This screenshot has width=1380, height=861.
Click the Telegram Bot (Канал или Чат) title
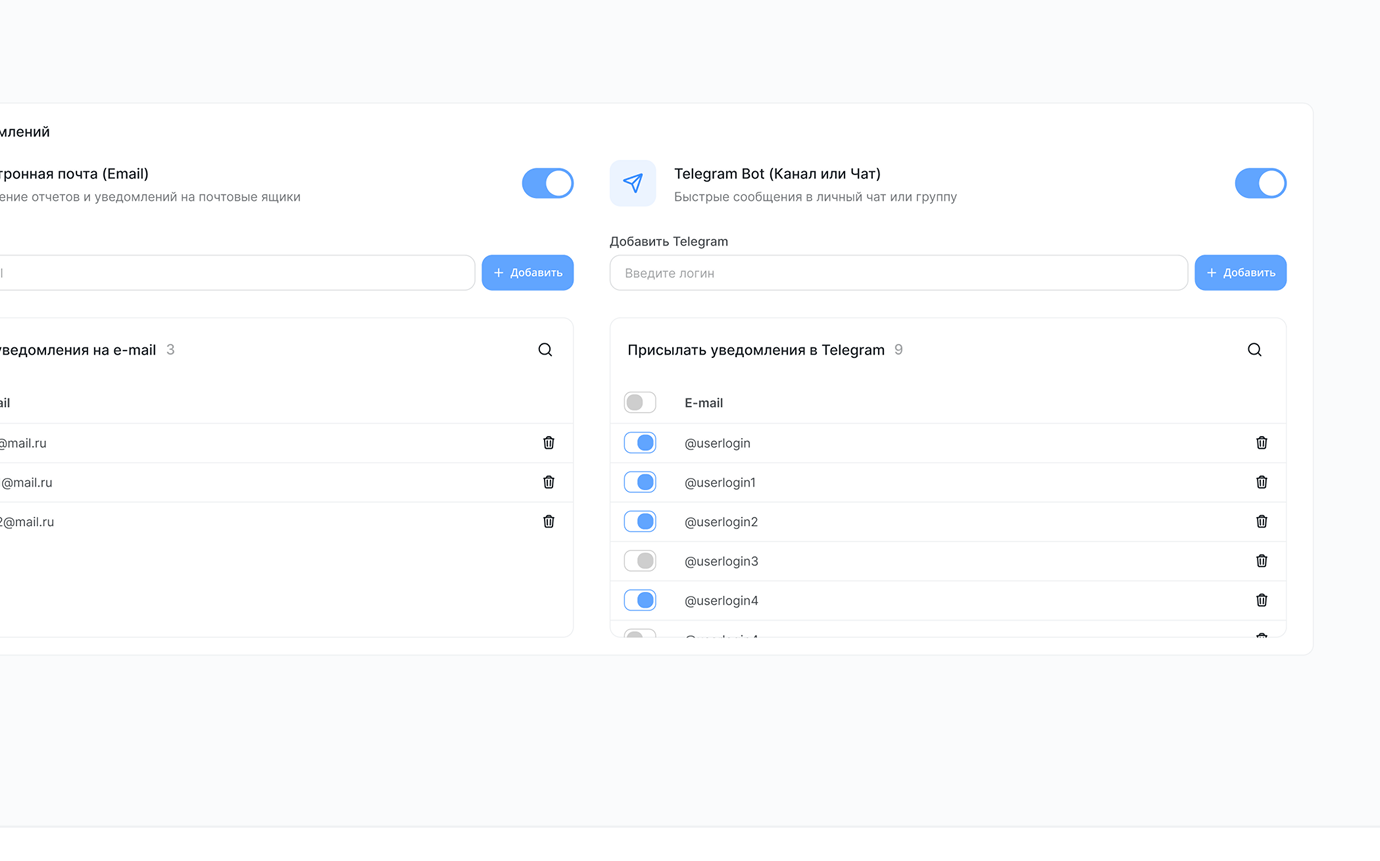pyautogui.click(x=777, y=174)
